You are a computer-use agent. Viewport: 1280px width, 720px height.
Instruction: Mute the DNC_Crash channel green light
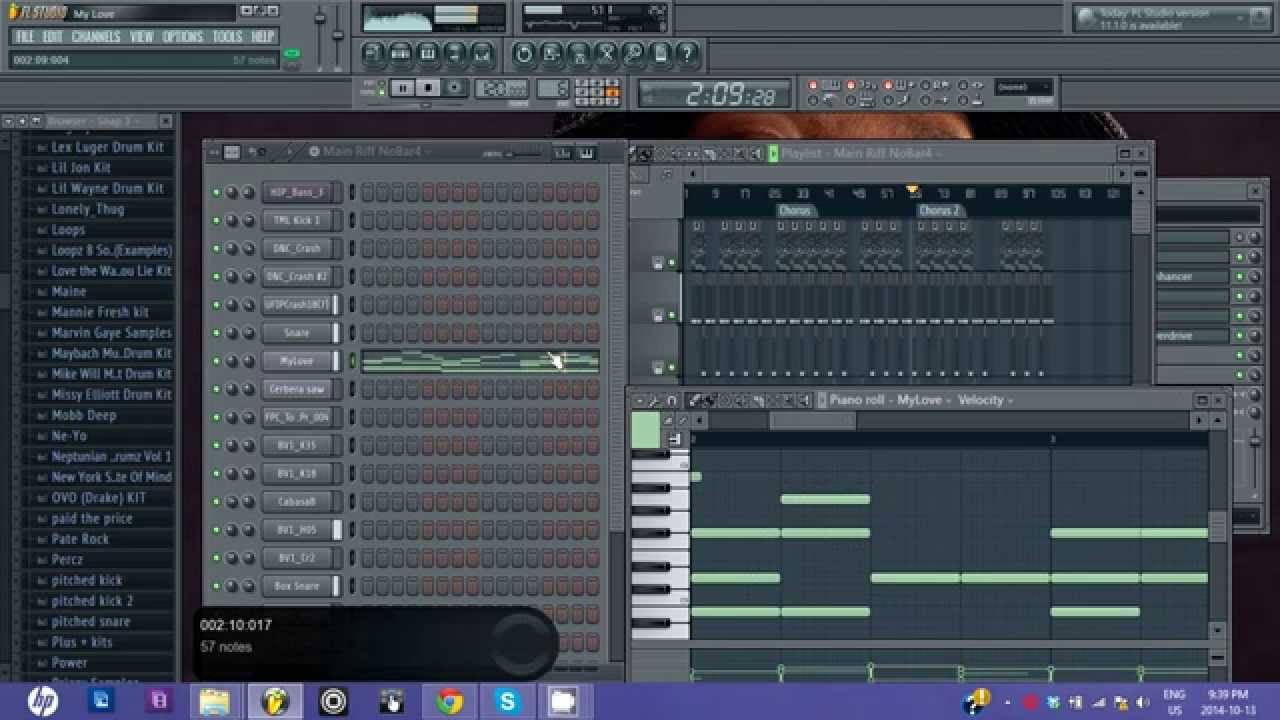pos(216,248)
